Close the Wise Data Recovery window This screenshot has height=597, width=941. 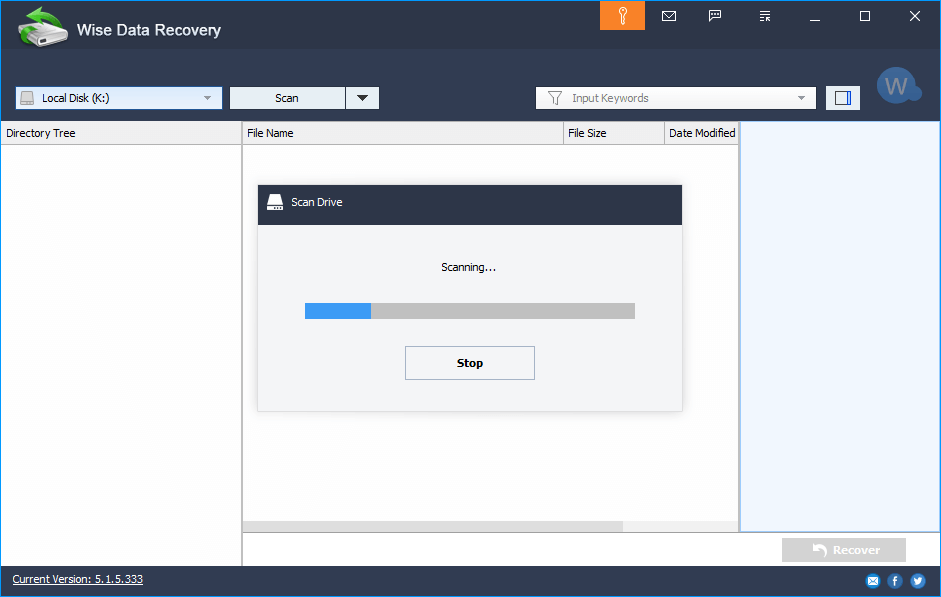[x=915, y=16]
